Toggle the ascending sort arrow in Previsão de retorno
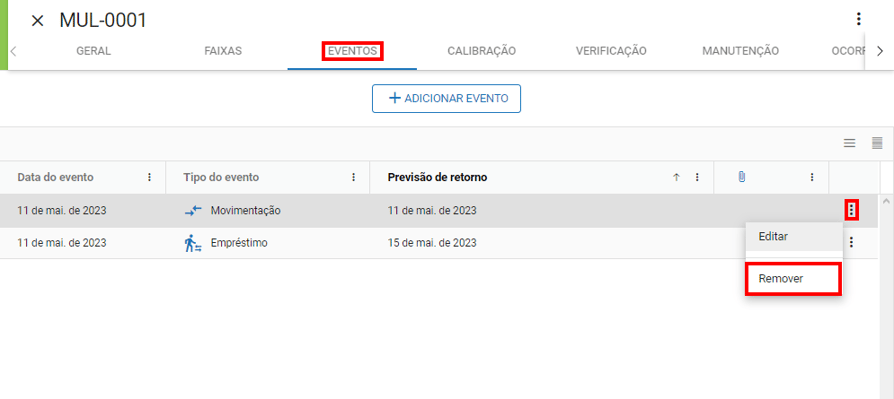The image size is (894, 399). (x=676, y=177)
